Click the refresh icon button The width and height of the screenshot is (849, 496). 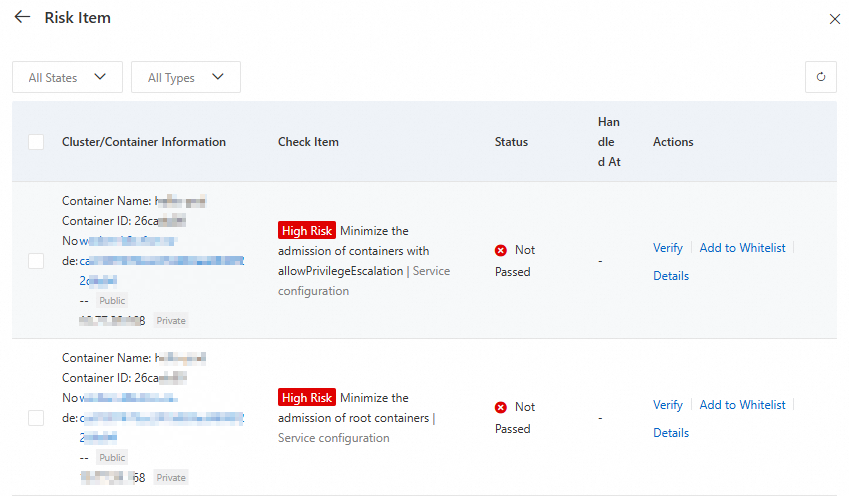click(x=820, y=77)
